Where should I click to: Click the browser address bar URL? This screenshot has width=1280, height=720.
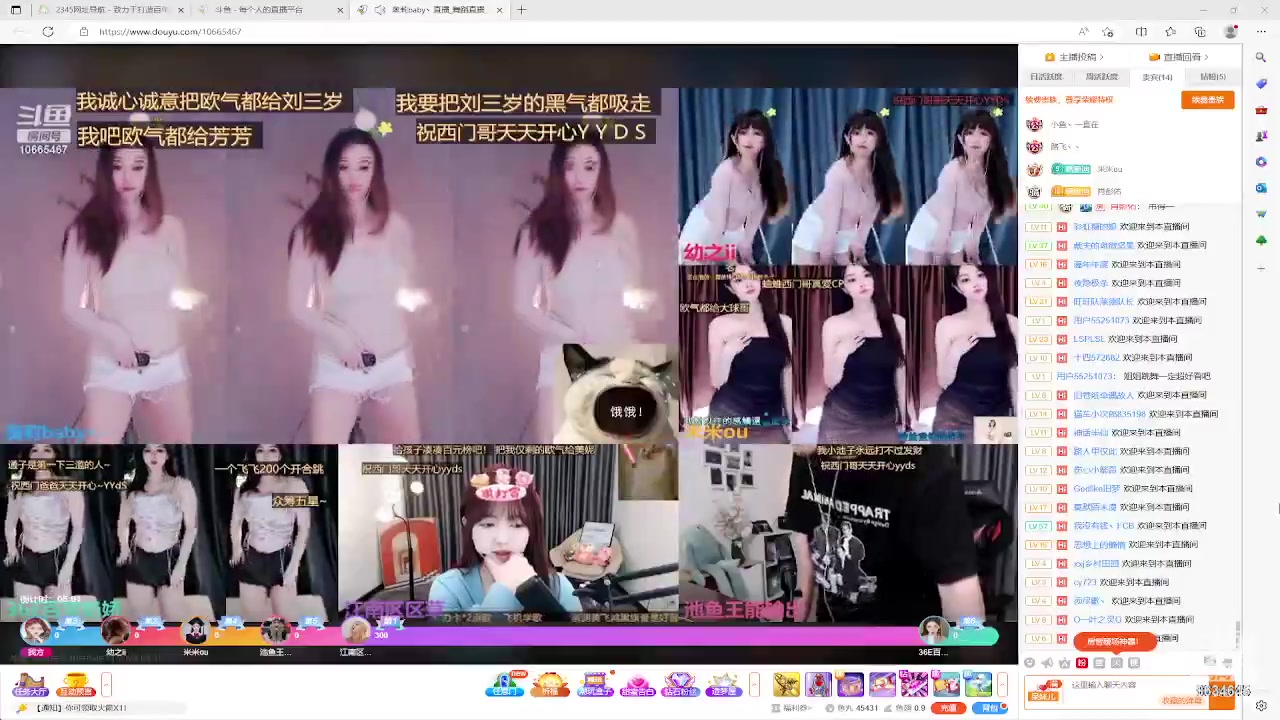pos(170,32)
